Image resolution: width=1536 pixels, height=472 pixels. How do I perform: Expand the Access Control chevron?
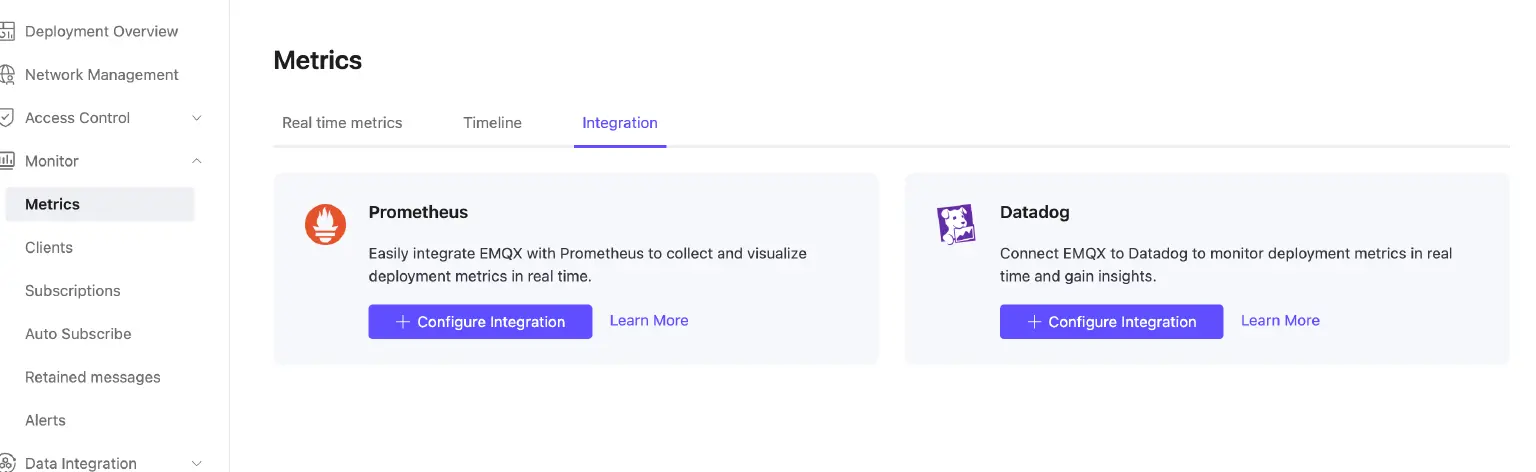(197, 118)
